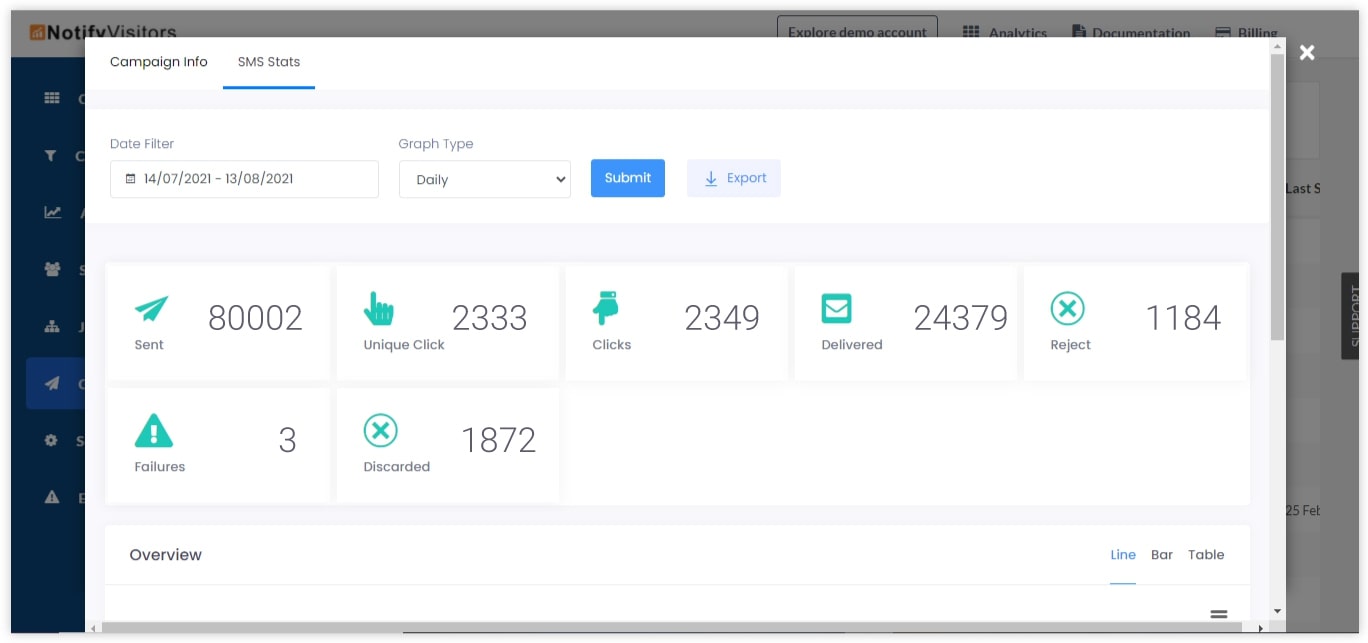
Task: Switch to the SMS Stats tab
Action: (x=268, y=62)
